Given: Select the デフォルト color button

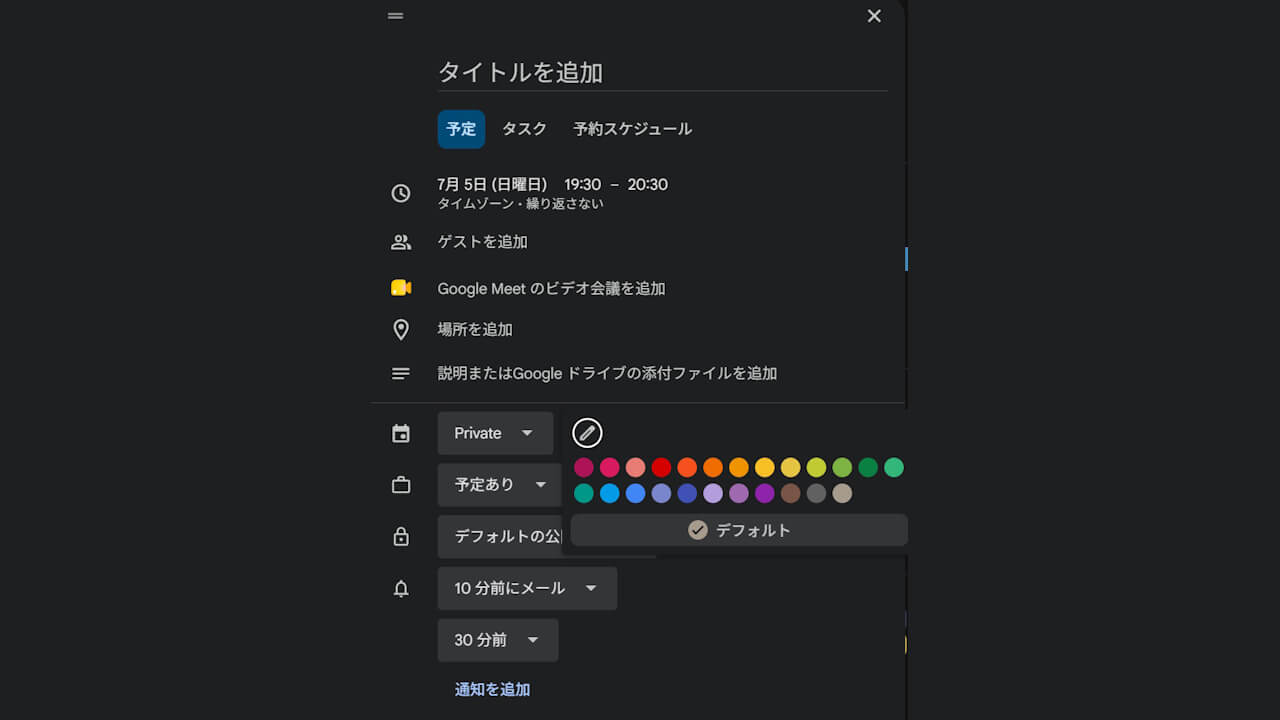Looking at the screenshot, I should pyautogui.click(x=739, y=530).
